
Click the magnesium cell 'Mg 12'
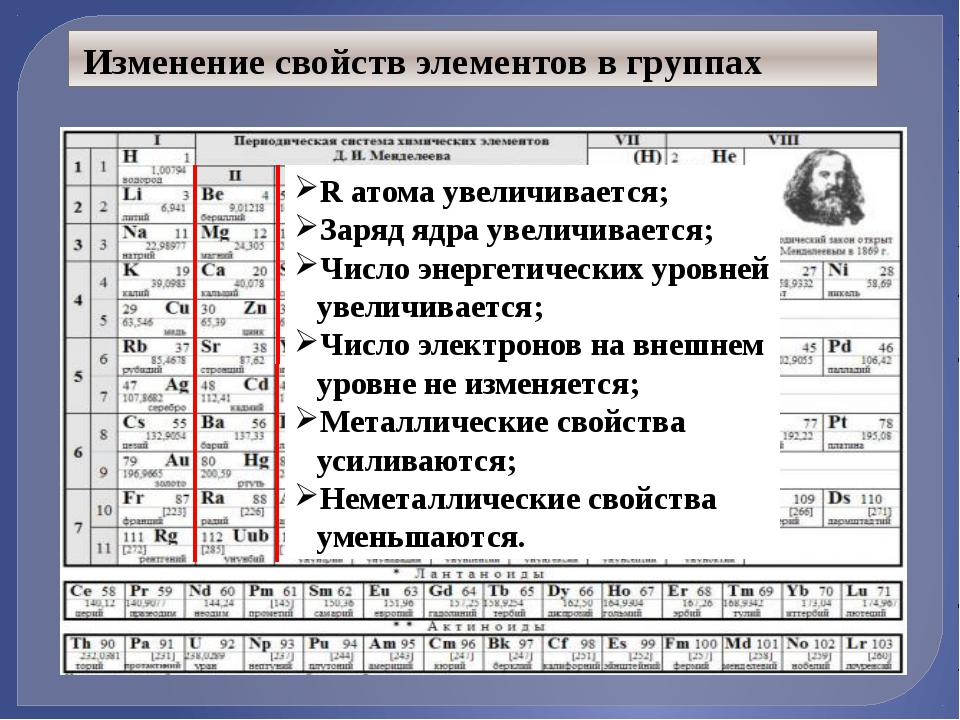236,242
